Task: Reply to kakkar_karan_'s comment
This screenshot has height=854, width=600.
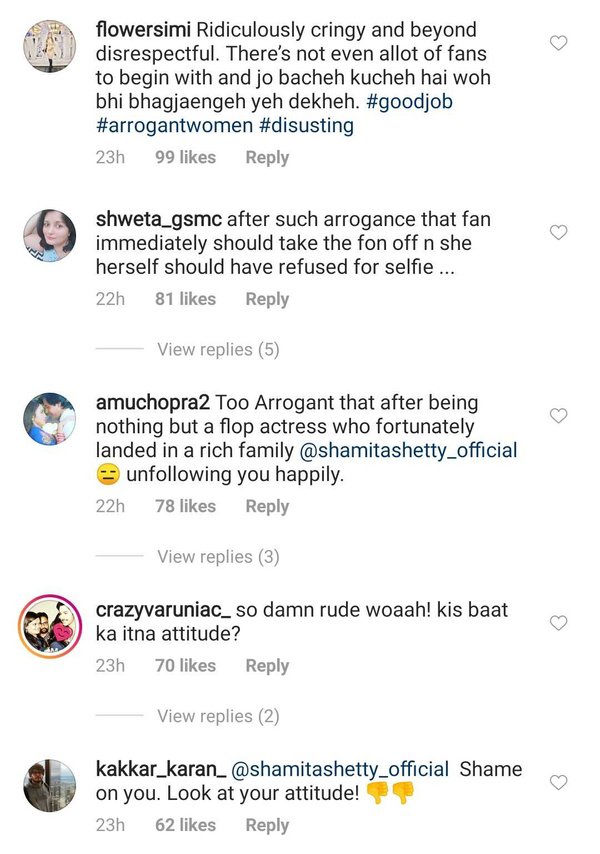Action: point(267,825)
